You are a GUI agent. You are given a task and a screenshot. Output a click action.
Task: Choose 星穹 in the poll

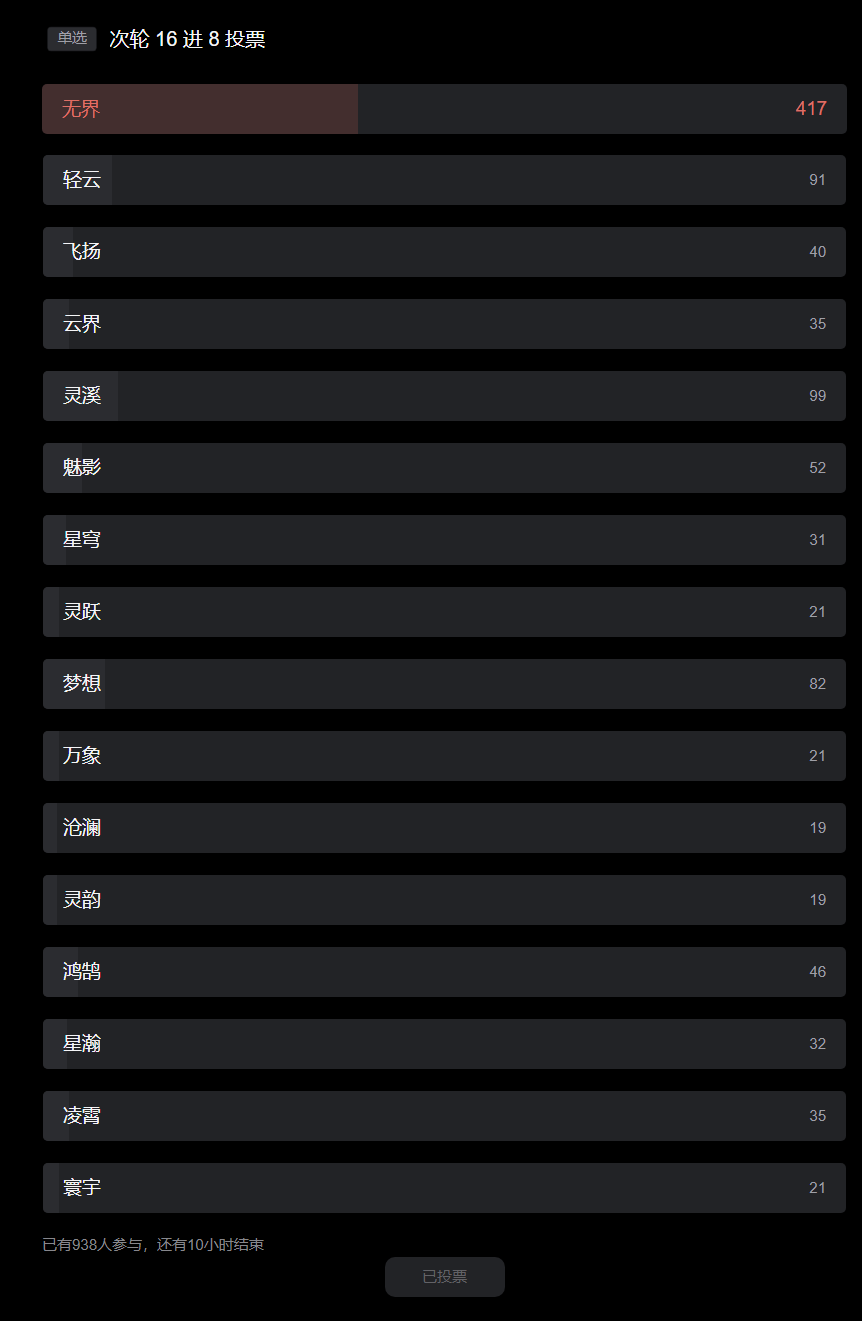pos(444,540)
